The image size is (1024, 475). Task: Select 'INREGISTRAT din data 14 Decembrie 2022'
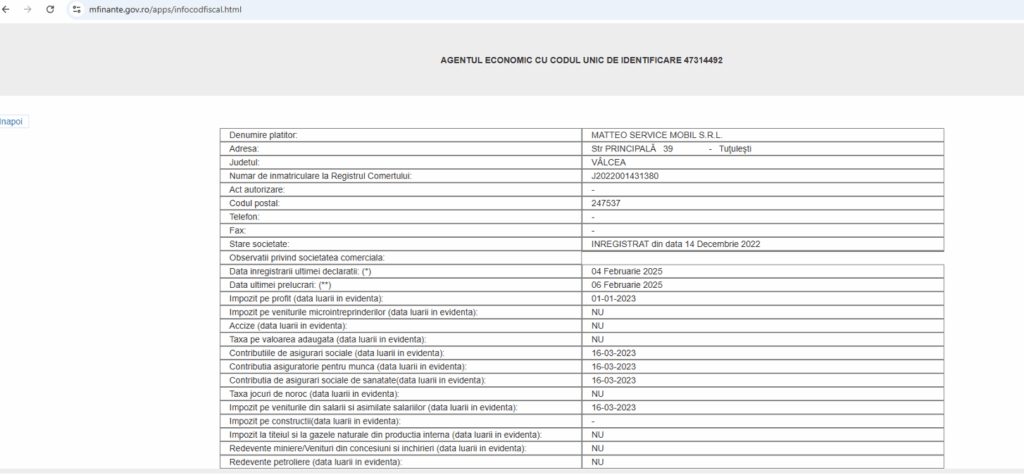point(675,244)
